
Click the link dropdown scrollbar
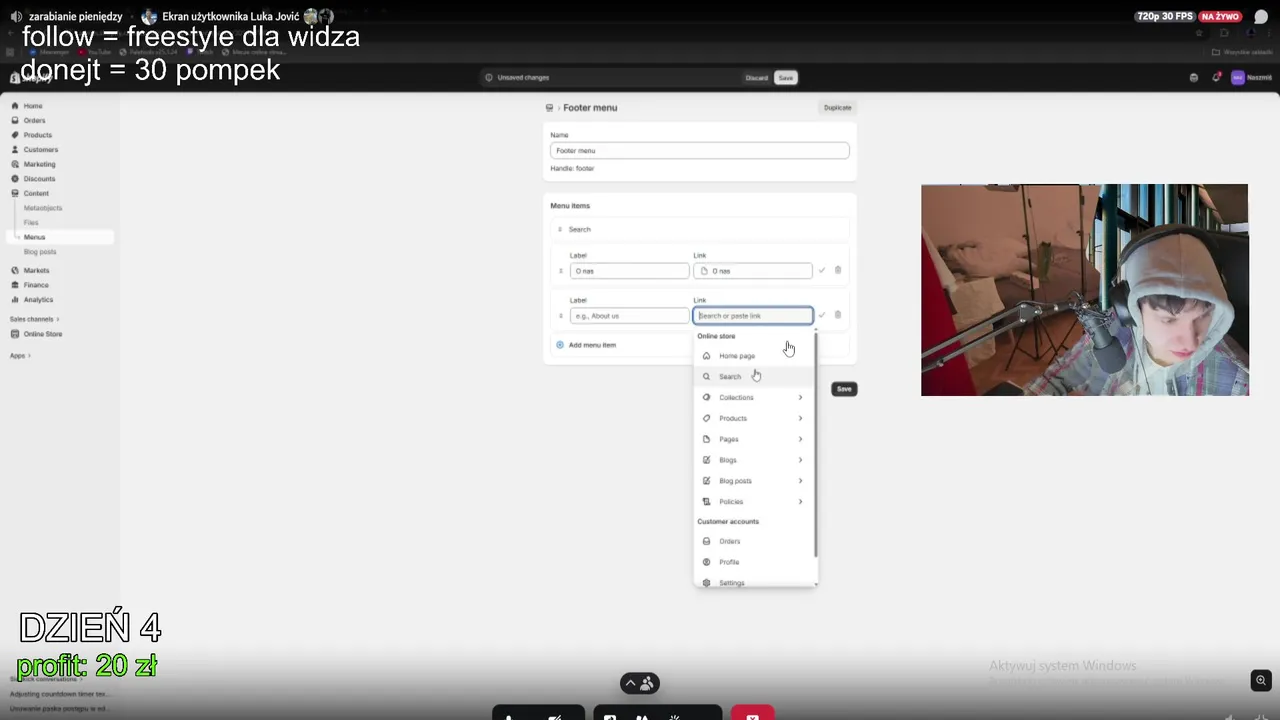click(816, 446)
